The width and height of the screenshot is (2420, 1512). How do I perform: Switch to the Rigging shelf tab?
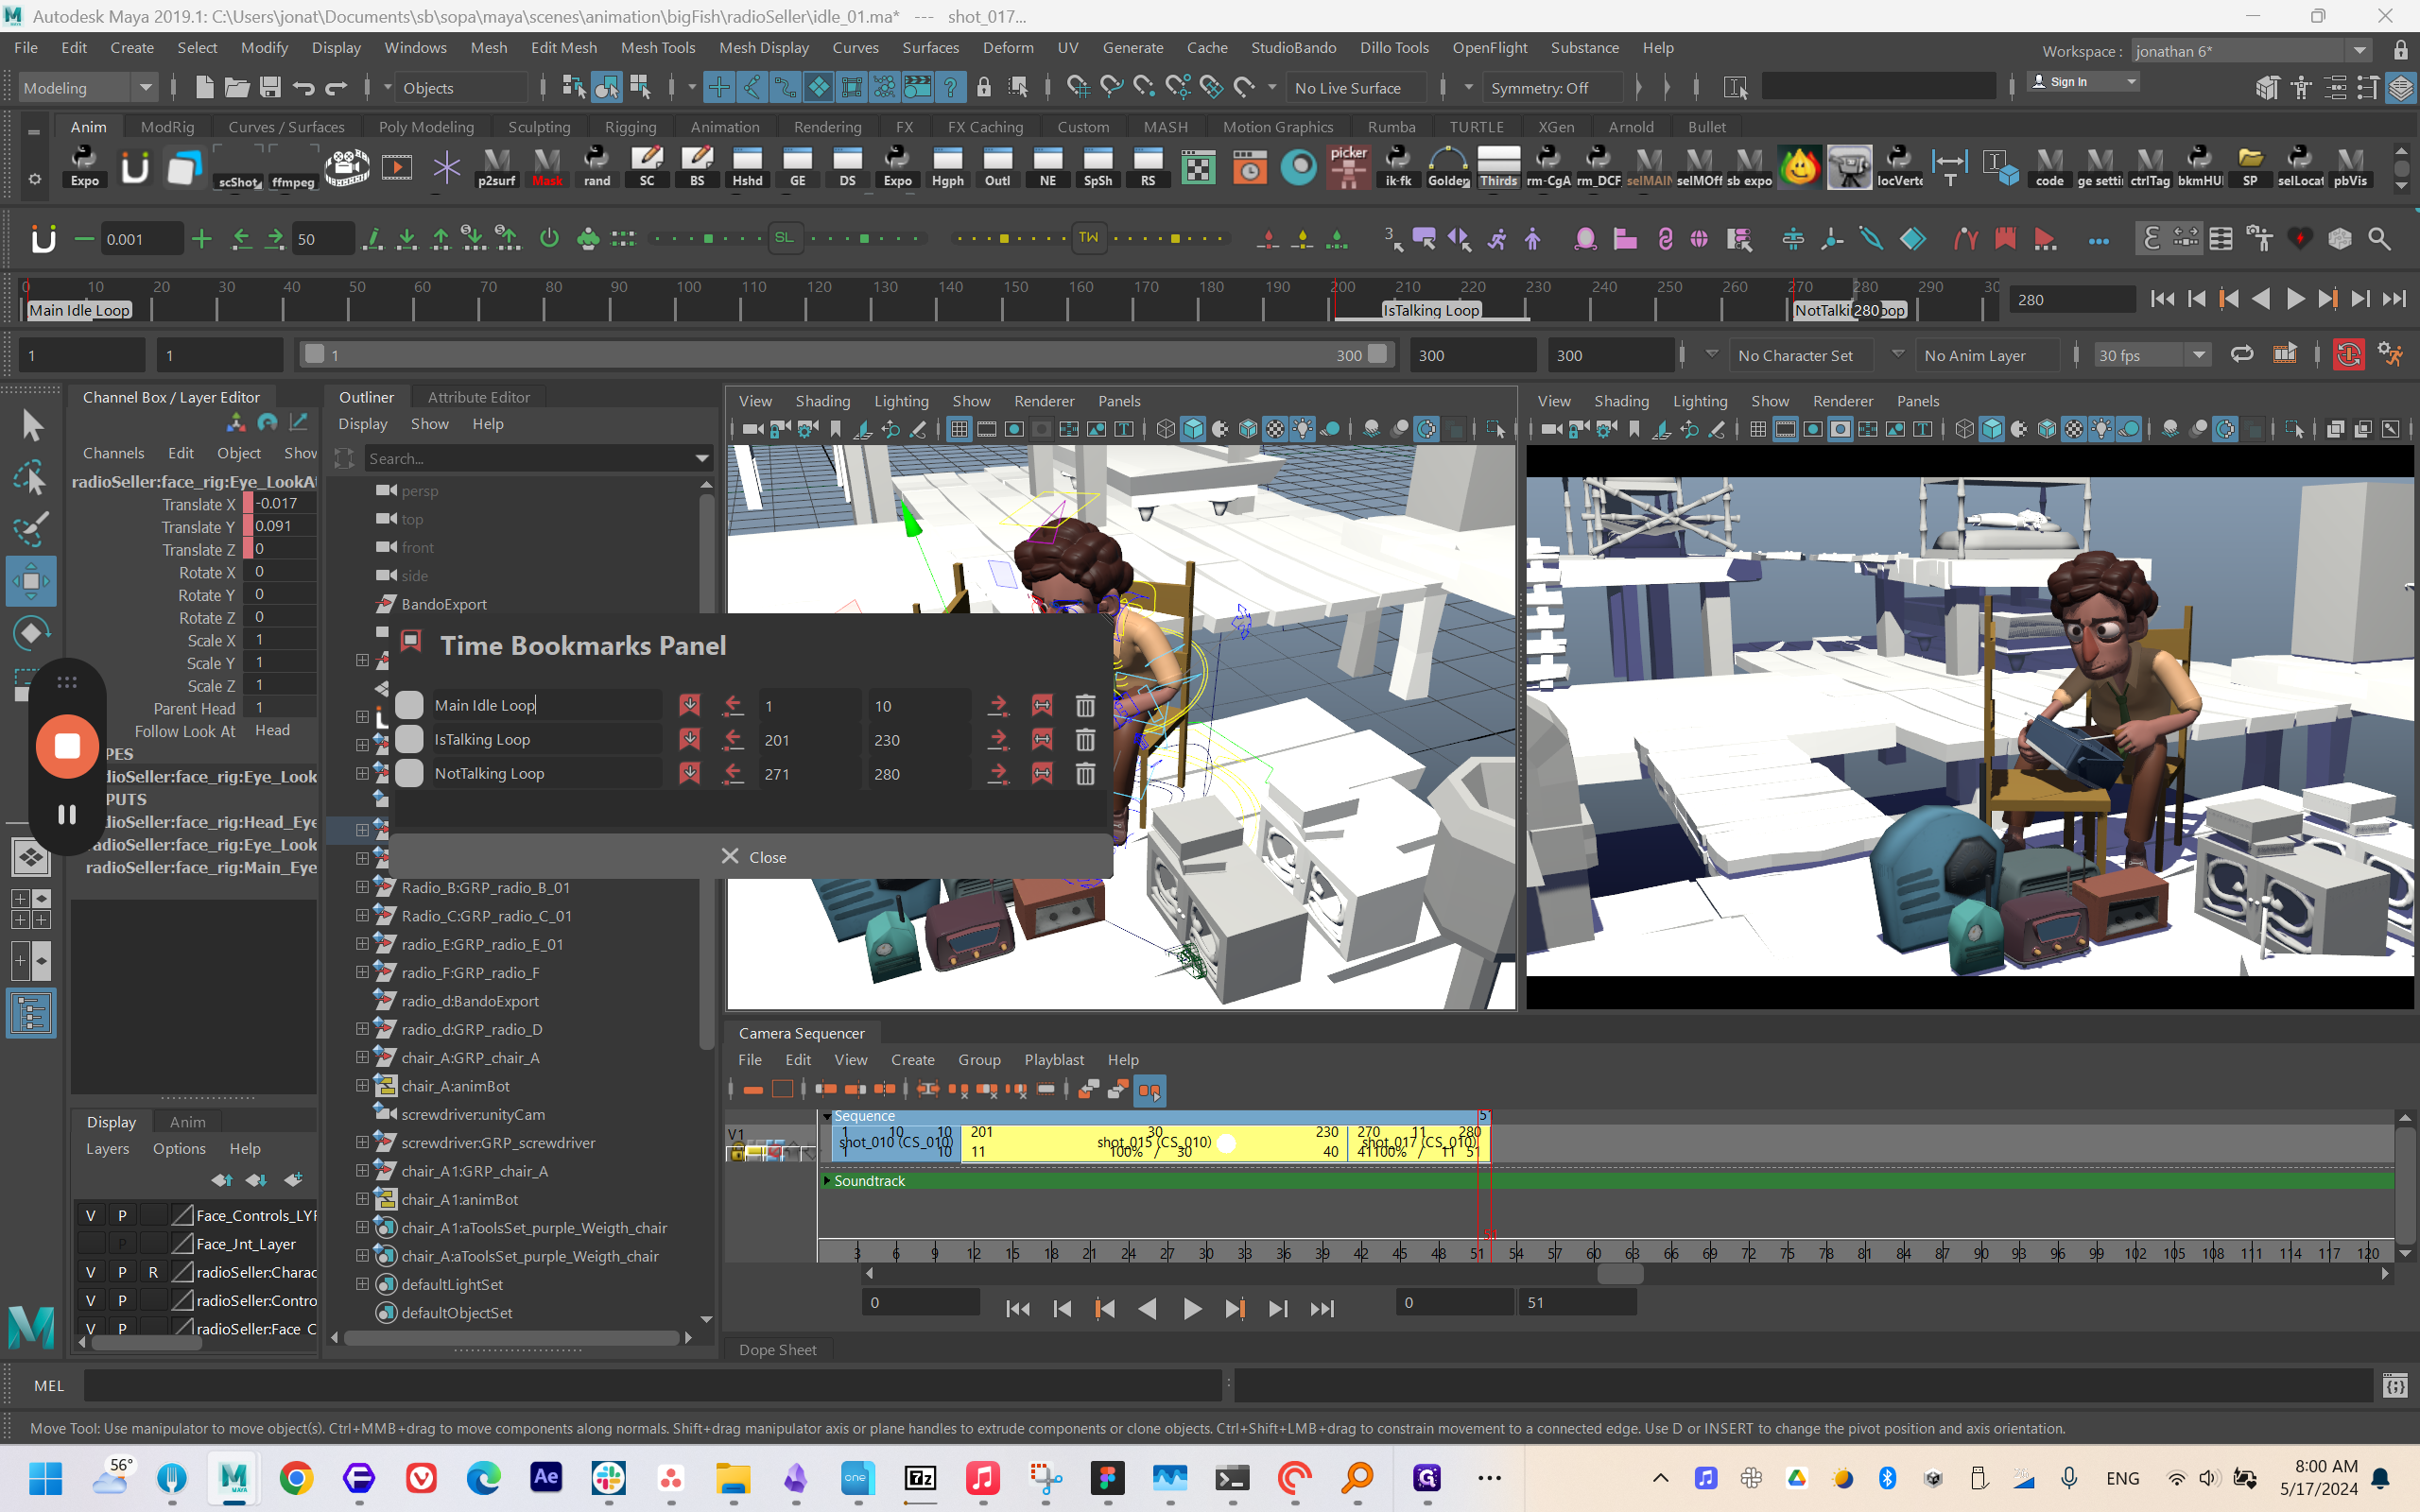click(630, 127)
